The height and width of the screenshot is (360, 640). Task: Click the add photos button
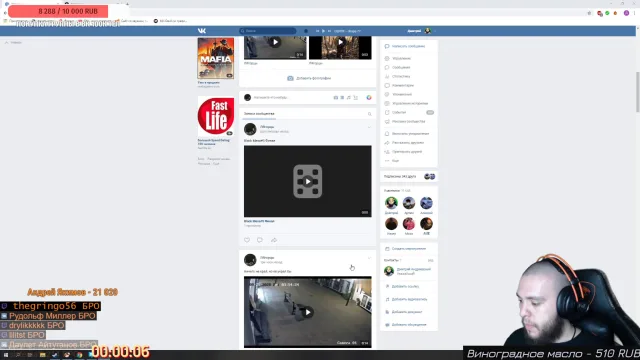(309, 78)
